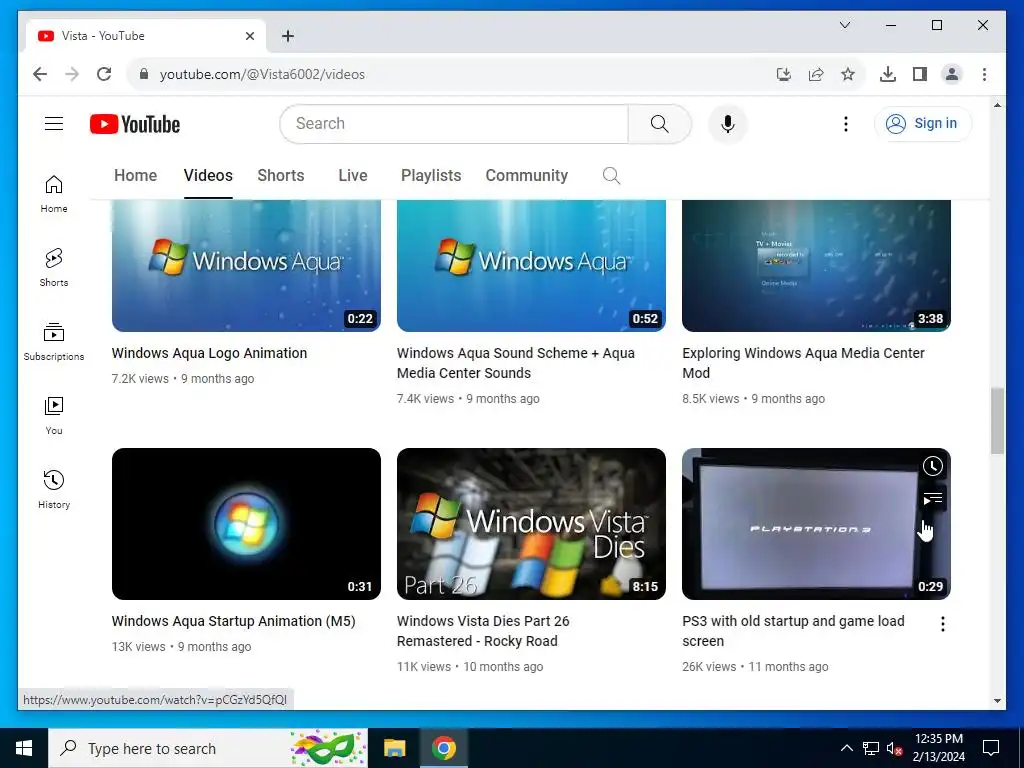Open Exploring Windows Aqua Media Center thumbnail

(816, 265)
